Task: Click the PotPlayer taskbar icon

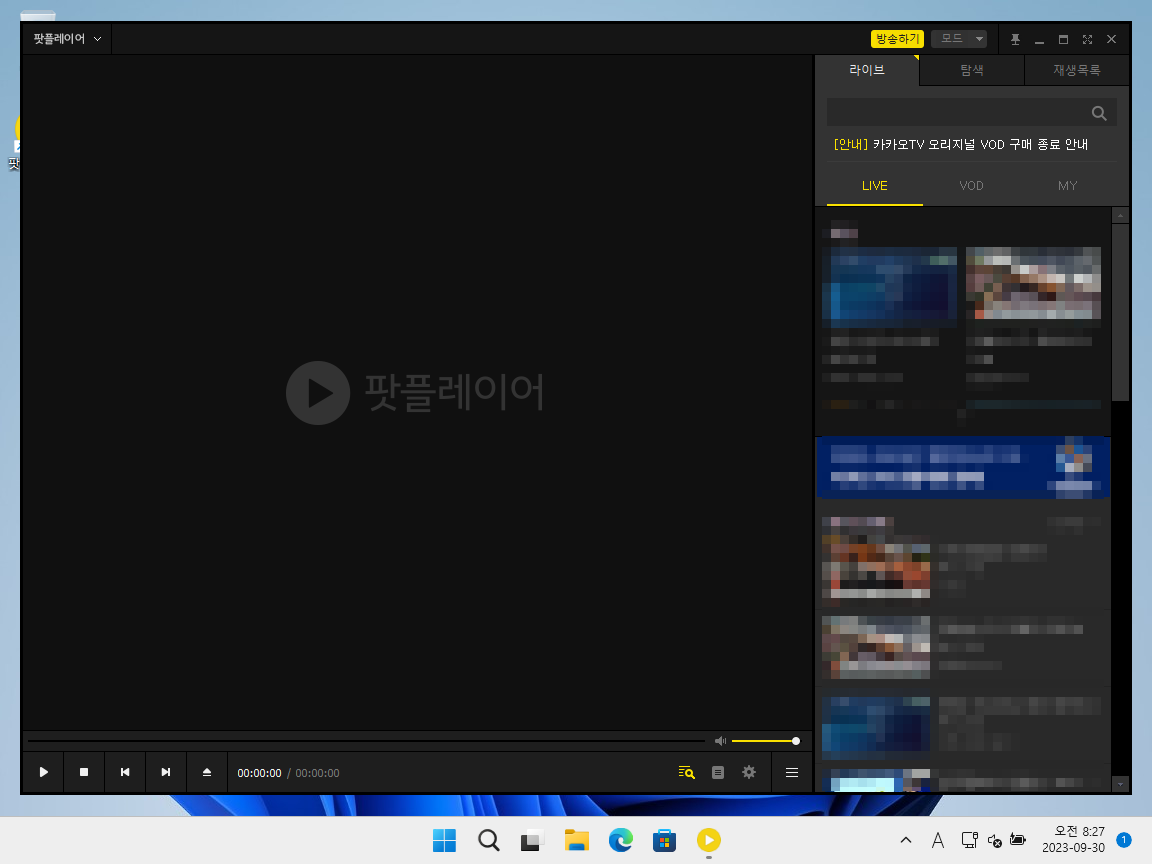Action: click(709, 840)
